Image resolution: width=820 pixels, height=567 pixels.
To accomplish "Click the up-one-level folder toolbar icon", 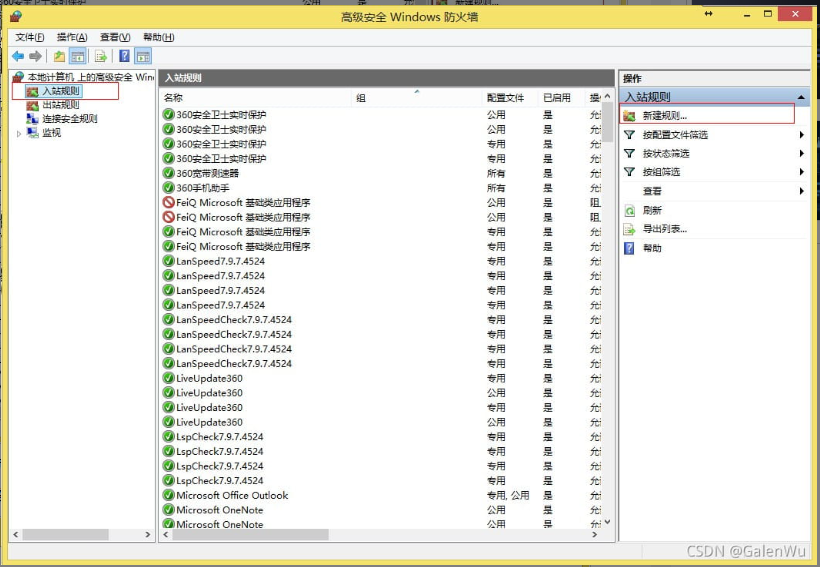I will click(x=60, y=56).
